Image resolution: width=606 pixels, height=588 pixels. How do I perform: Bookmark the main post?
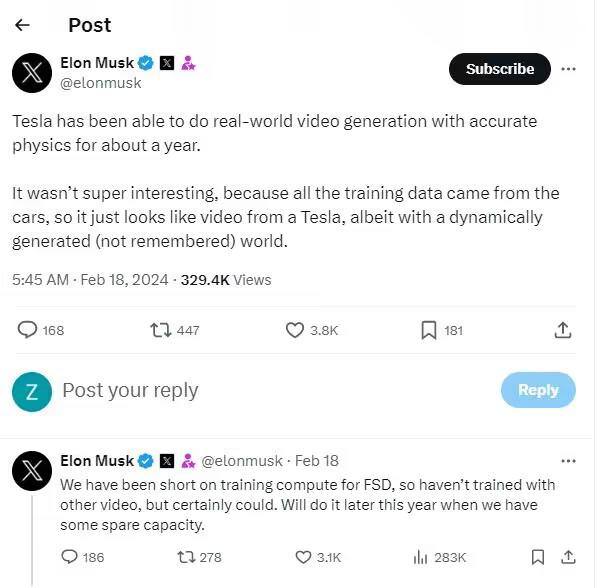[x=428, y=330]
